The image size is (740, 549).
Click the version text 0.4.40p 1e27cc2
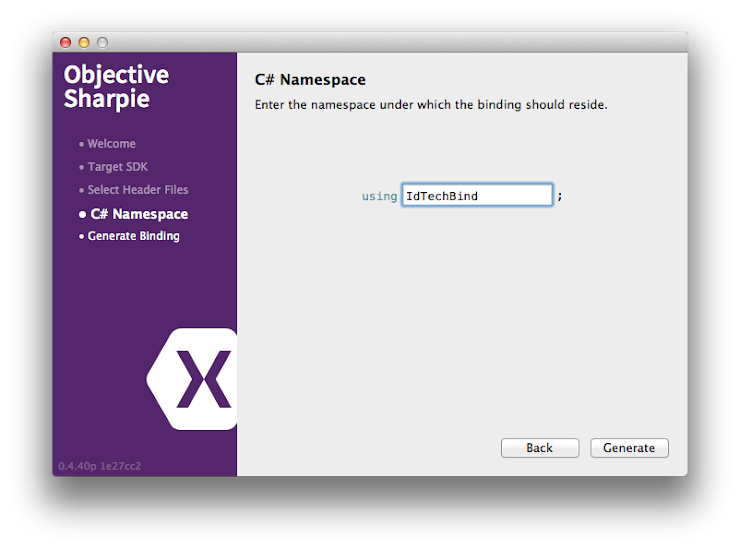click(100, 466)
